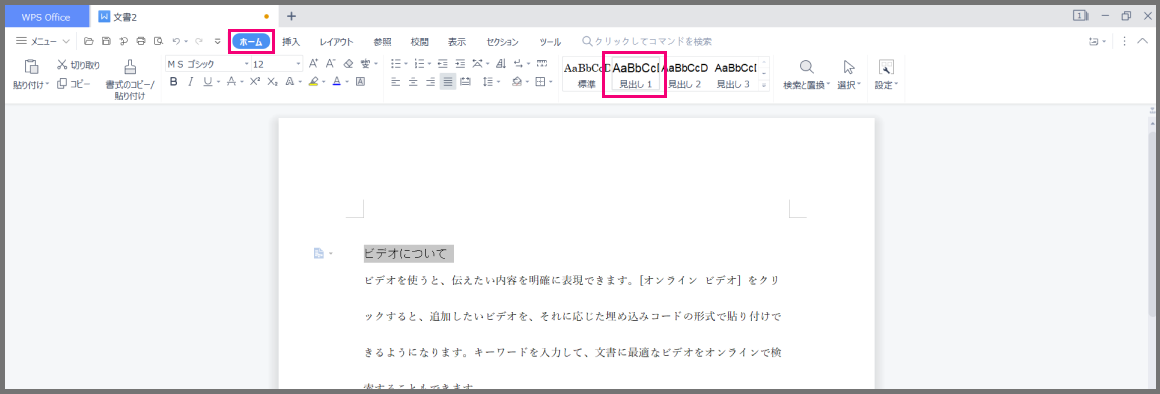Clear formatting with the eraser icon
The width and height of the screenshot is (1160, 394).
pos(348,64)
